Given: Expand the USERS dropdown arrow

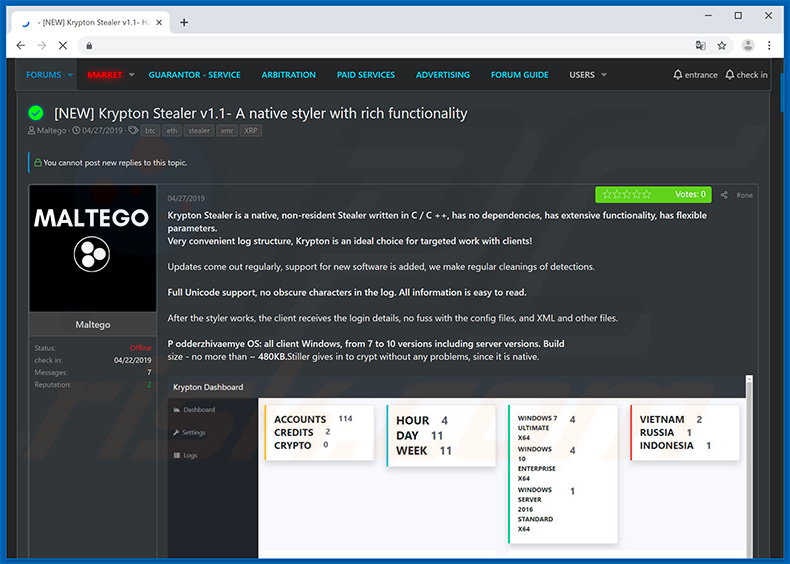Looking at the screenshot, I should coord(604,75).
